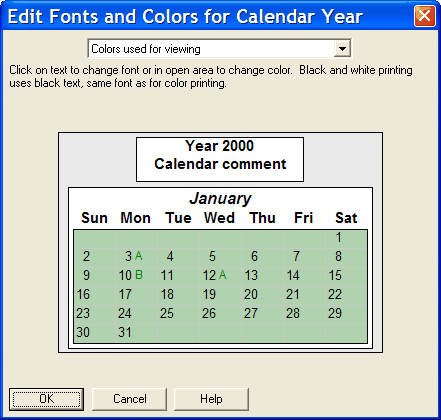Click the 'Sat' weekday header
This screenshot has width=441, height=420.
click(346, 218)
